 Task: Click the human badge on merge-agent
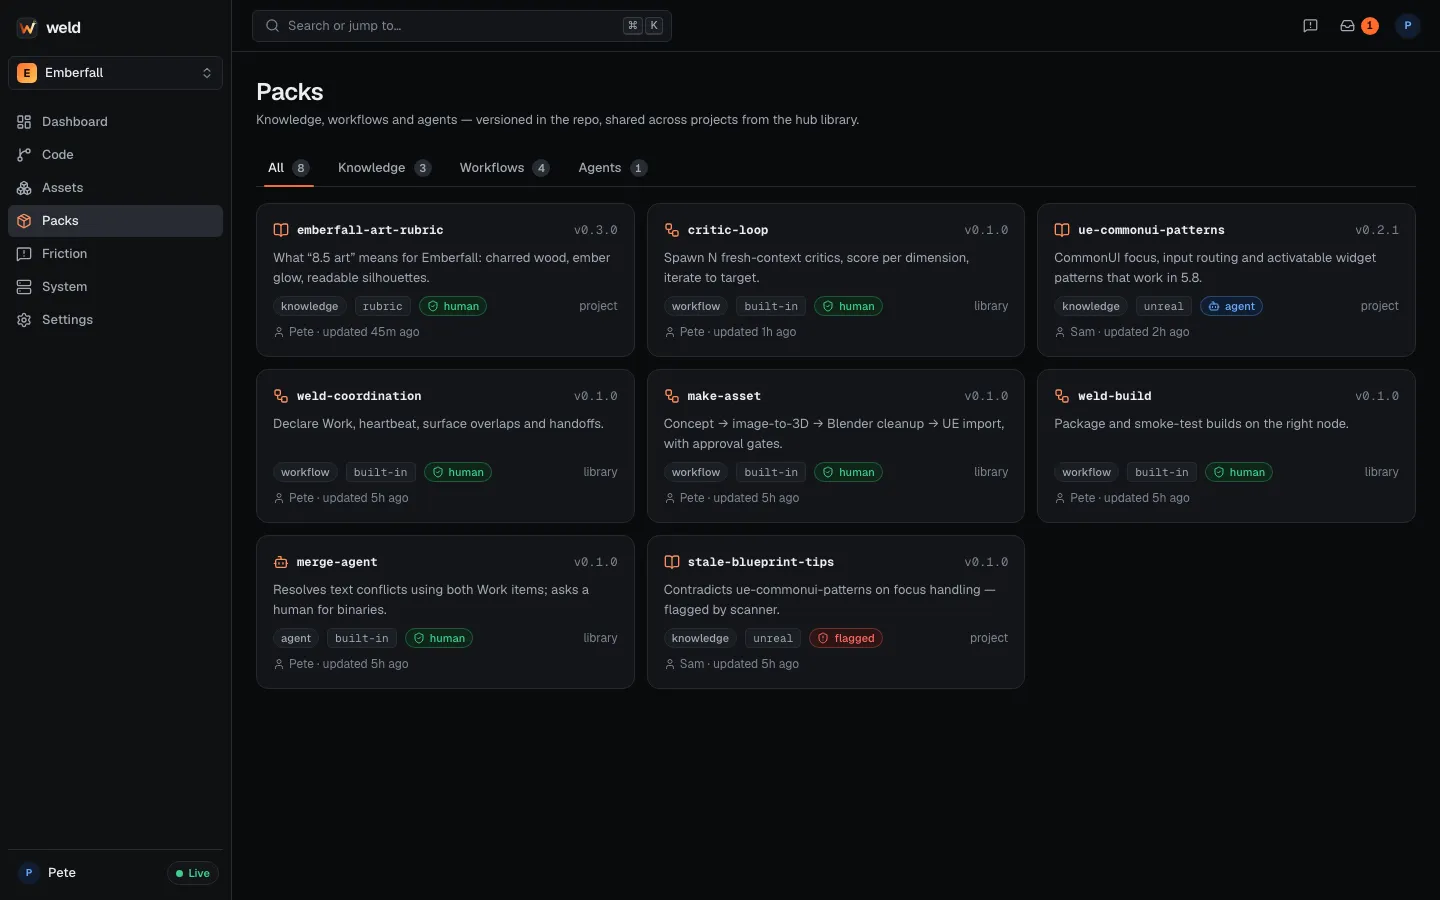click(x=439, y=638)
